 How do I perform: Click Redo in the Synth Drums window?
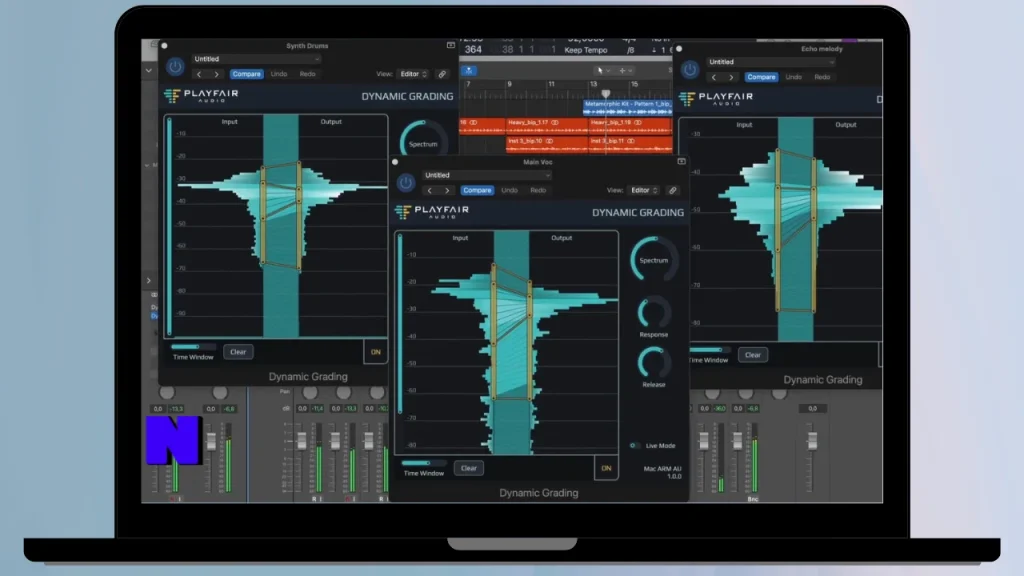(x=308, y=74)
